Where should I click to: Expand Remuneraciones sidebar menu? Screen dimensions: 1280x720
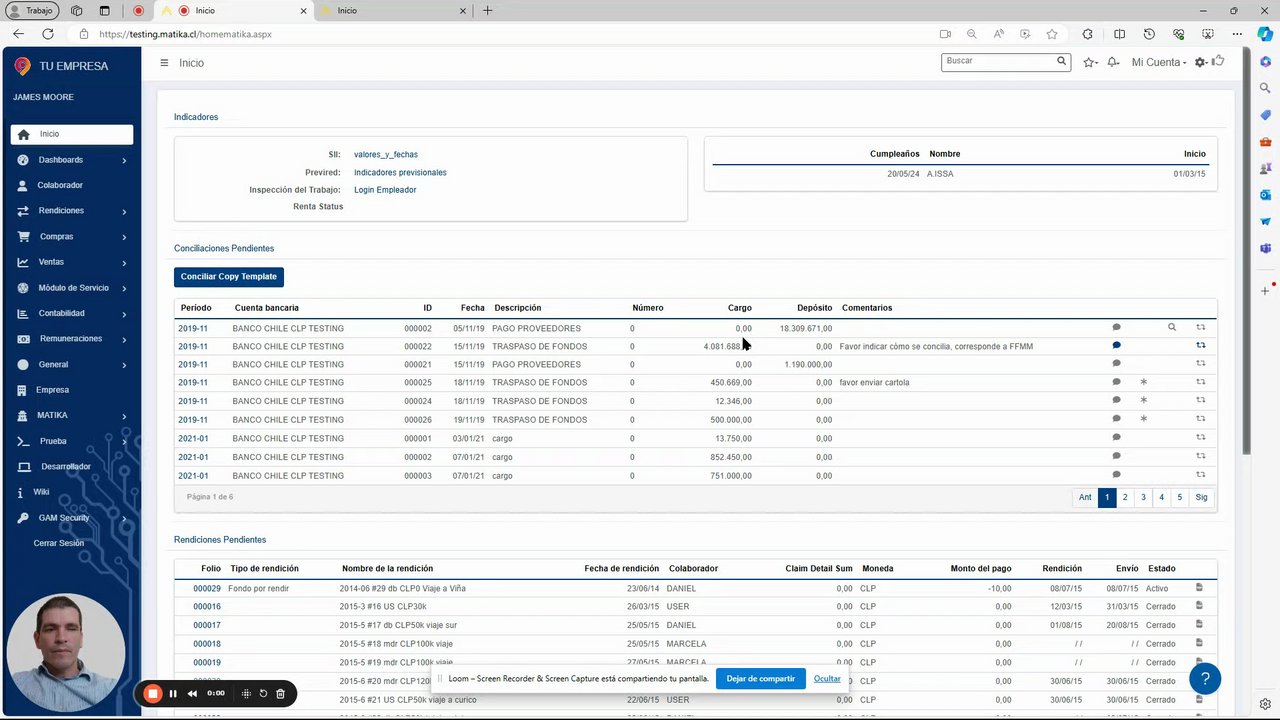[72, 339]
